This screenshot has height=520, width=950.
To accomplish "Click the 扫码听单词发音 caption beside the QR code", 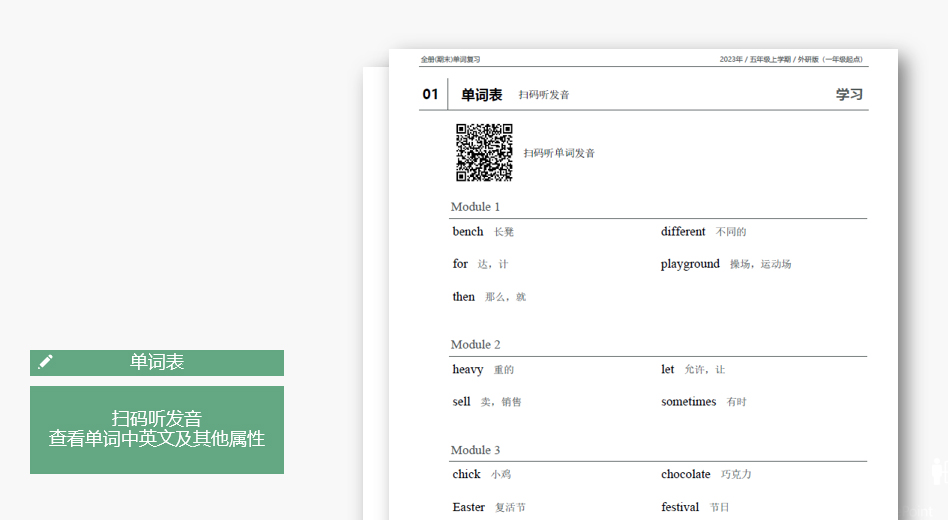I will tap(559, 153).
